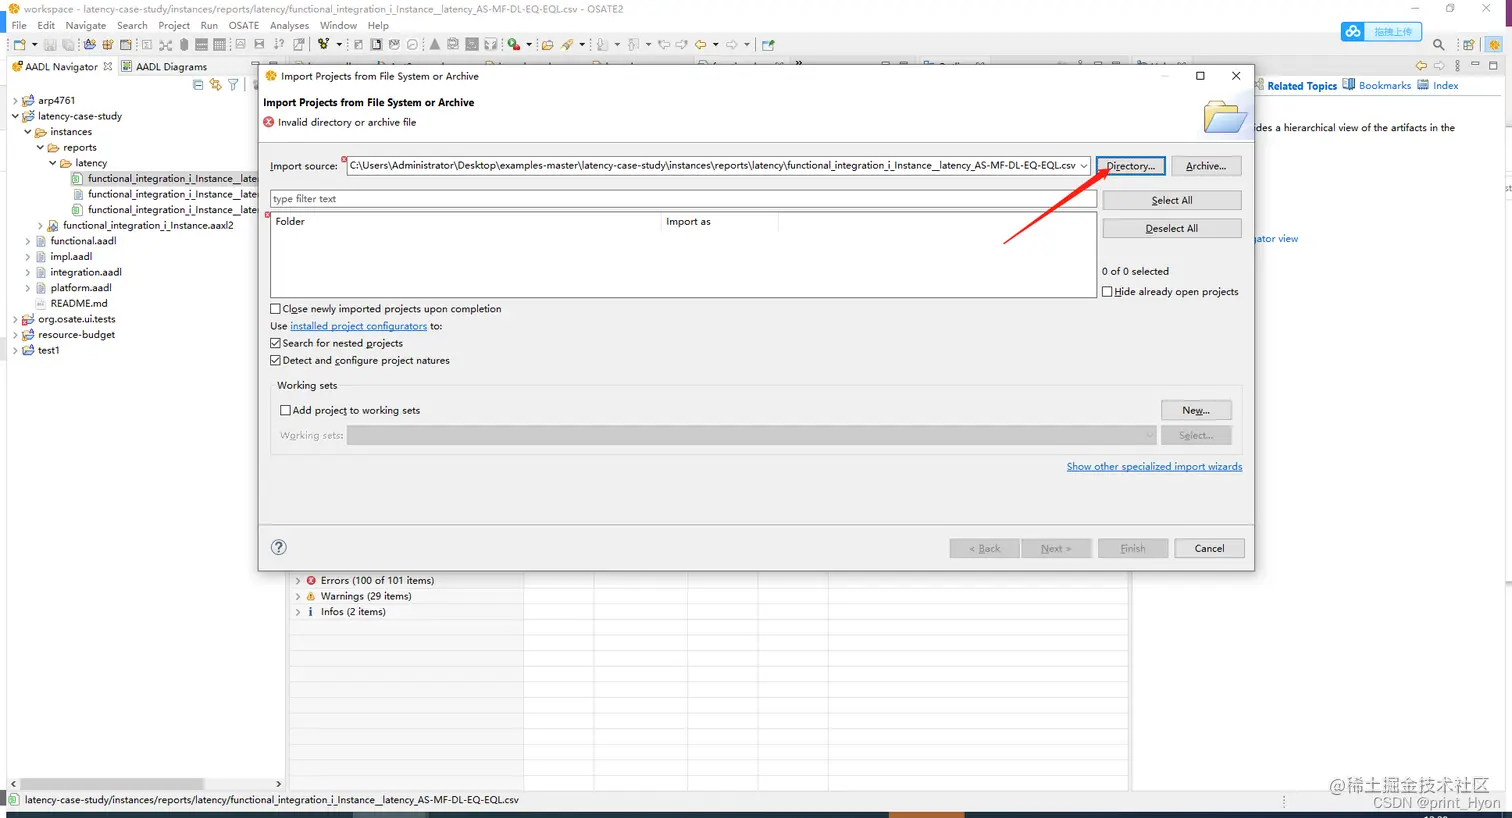Expand the arp4761 project node
The height and width of the screenshot is (818, 1512).
(15, 100)
